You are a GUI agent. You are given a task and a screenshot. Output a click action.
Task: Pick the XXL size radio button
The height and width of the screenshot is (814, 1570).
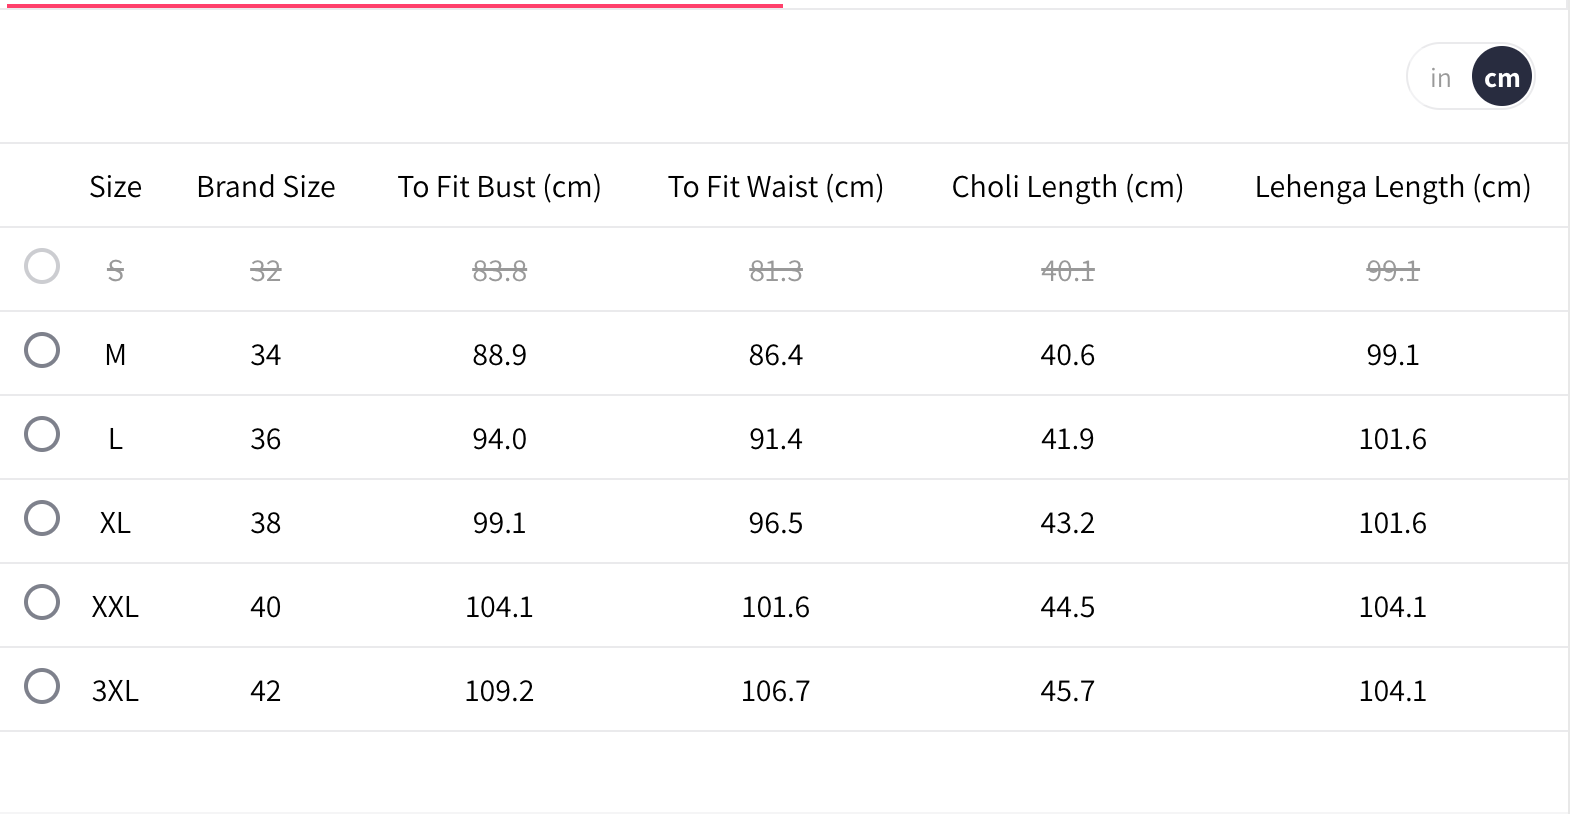tap(42, 603)
